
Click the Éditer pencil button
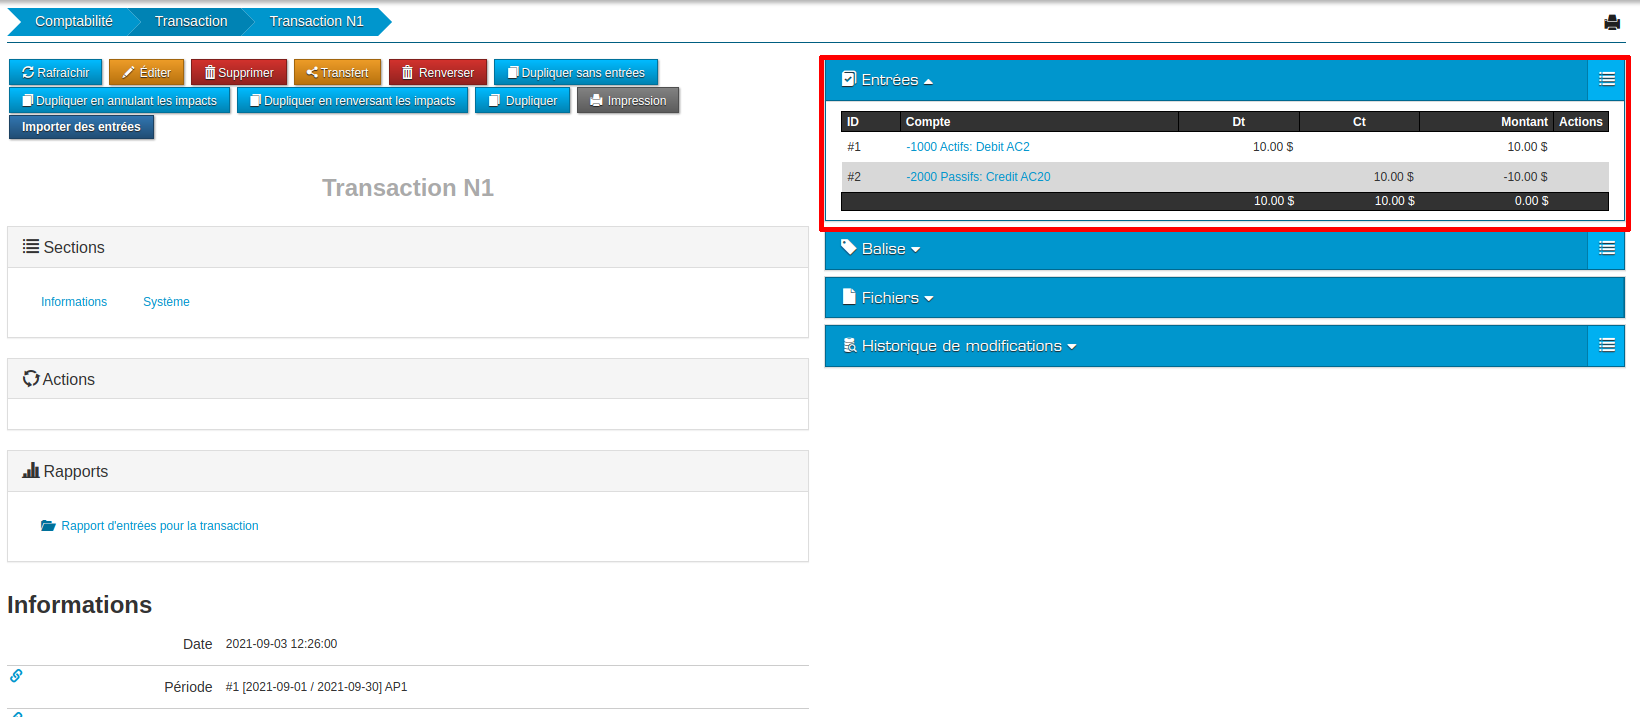click(146, 73)
